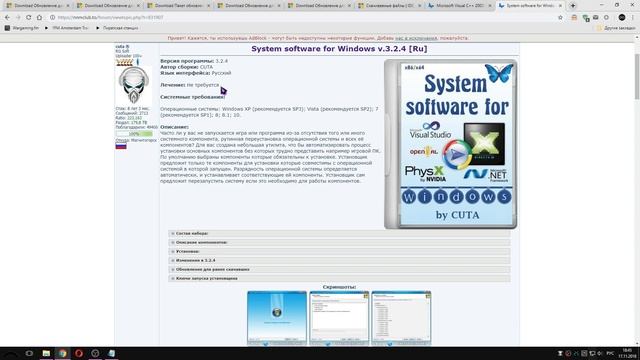Image resolution: width=640 pixels, height=360 pixels.
Task: Click the System software cover box image
Action: pos(450,144)
